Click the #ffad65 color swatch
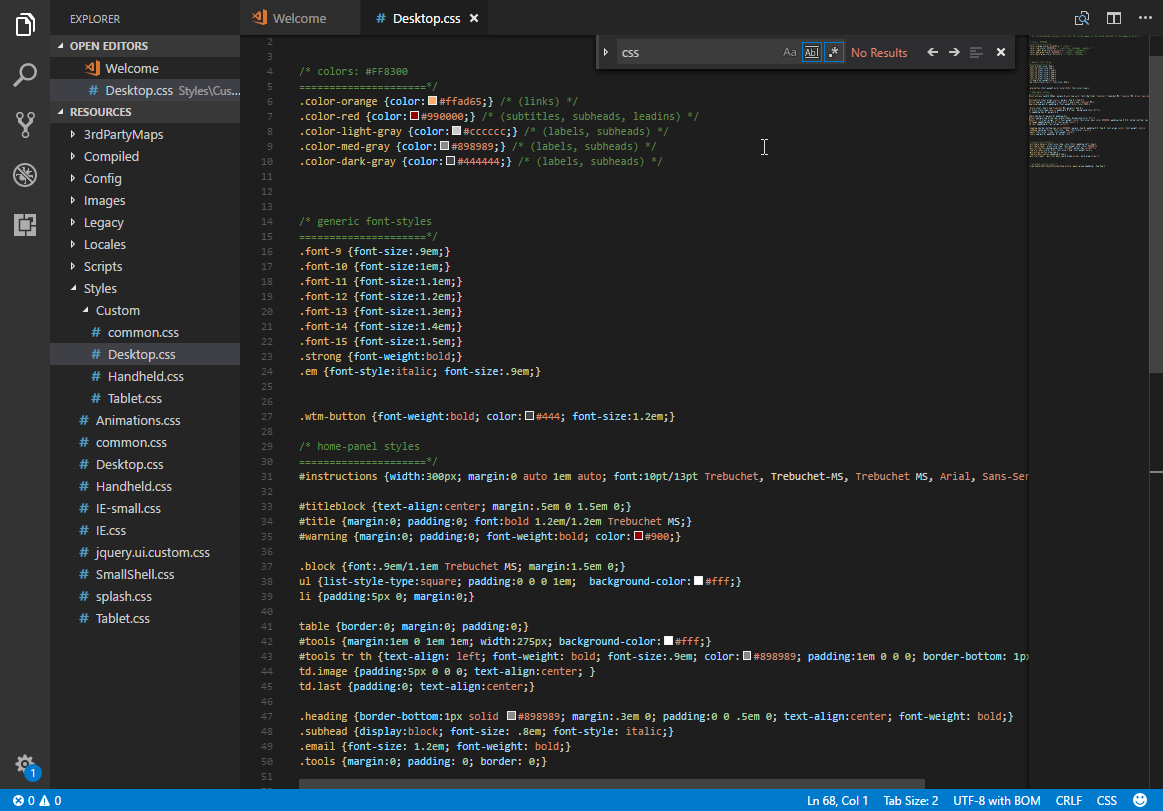 (432, 101)
